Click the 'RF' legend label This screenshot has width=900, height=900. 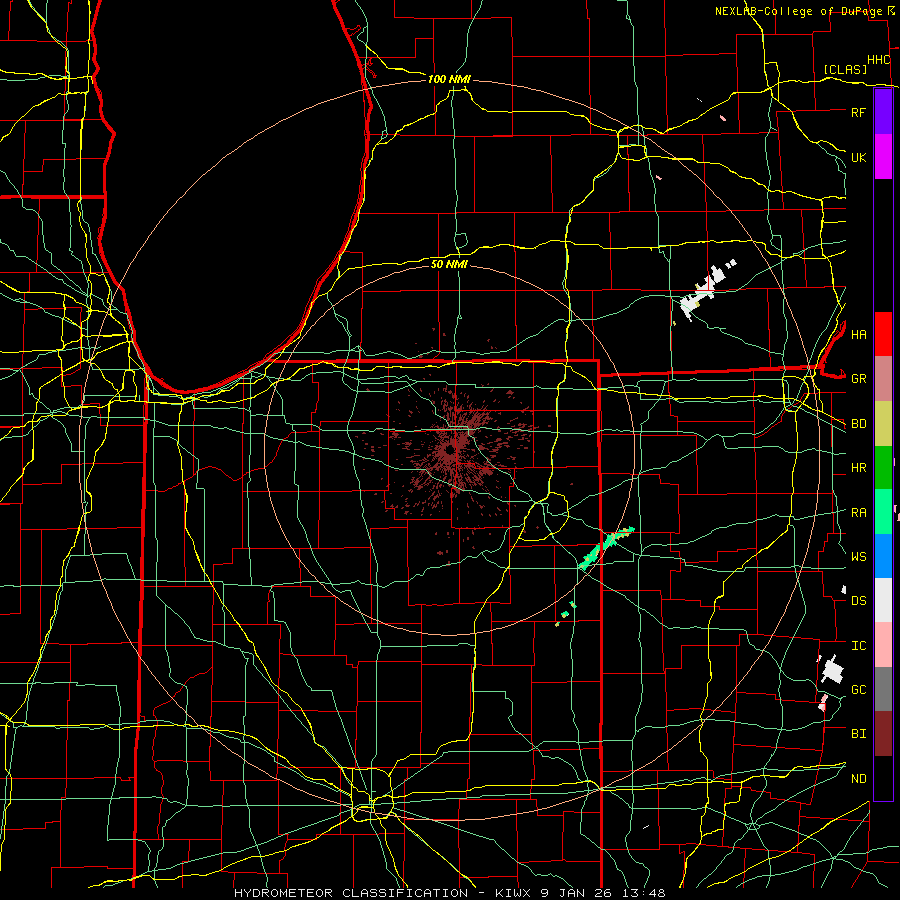[858, 112]
